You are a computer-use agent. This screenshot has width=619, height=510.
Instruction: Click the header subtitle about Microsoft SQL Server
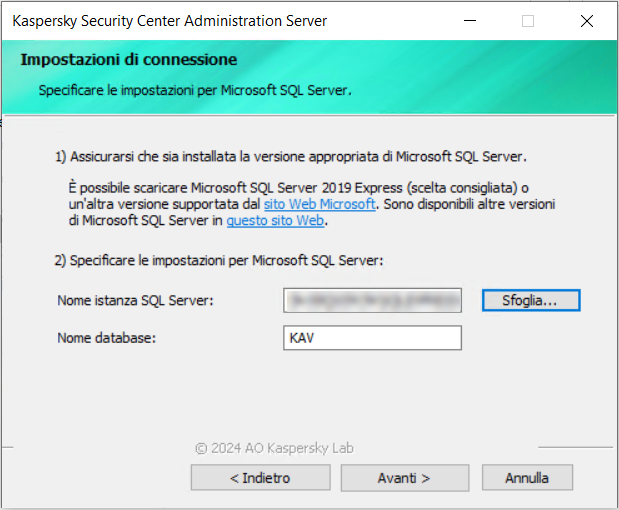(195, 90)
